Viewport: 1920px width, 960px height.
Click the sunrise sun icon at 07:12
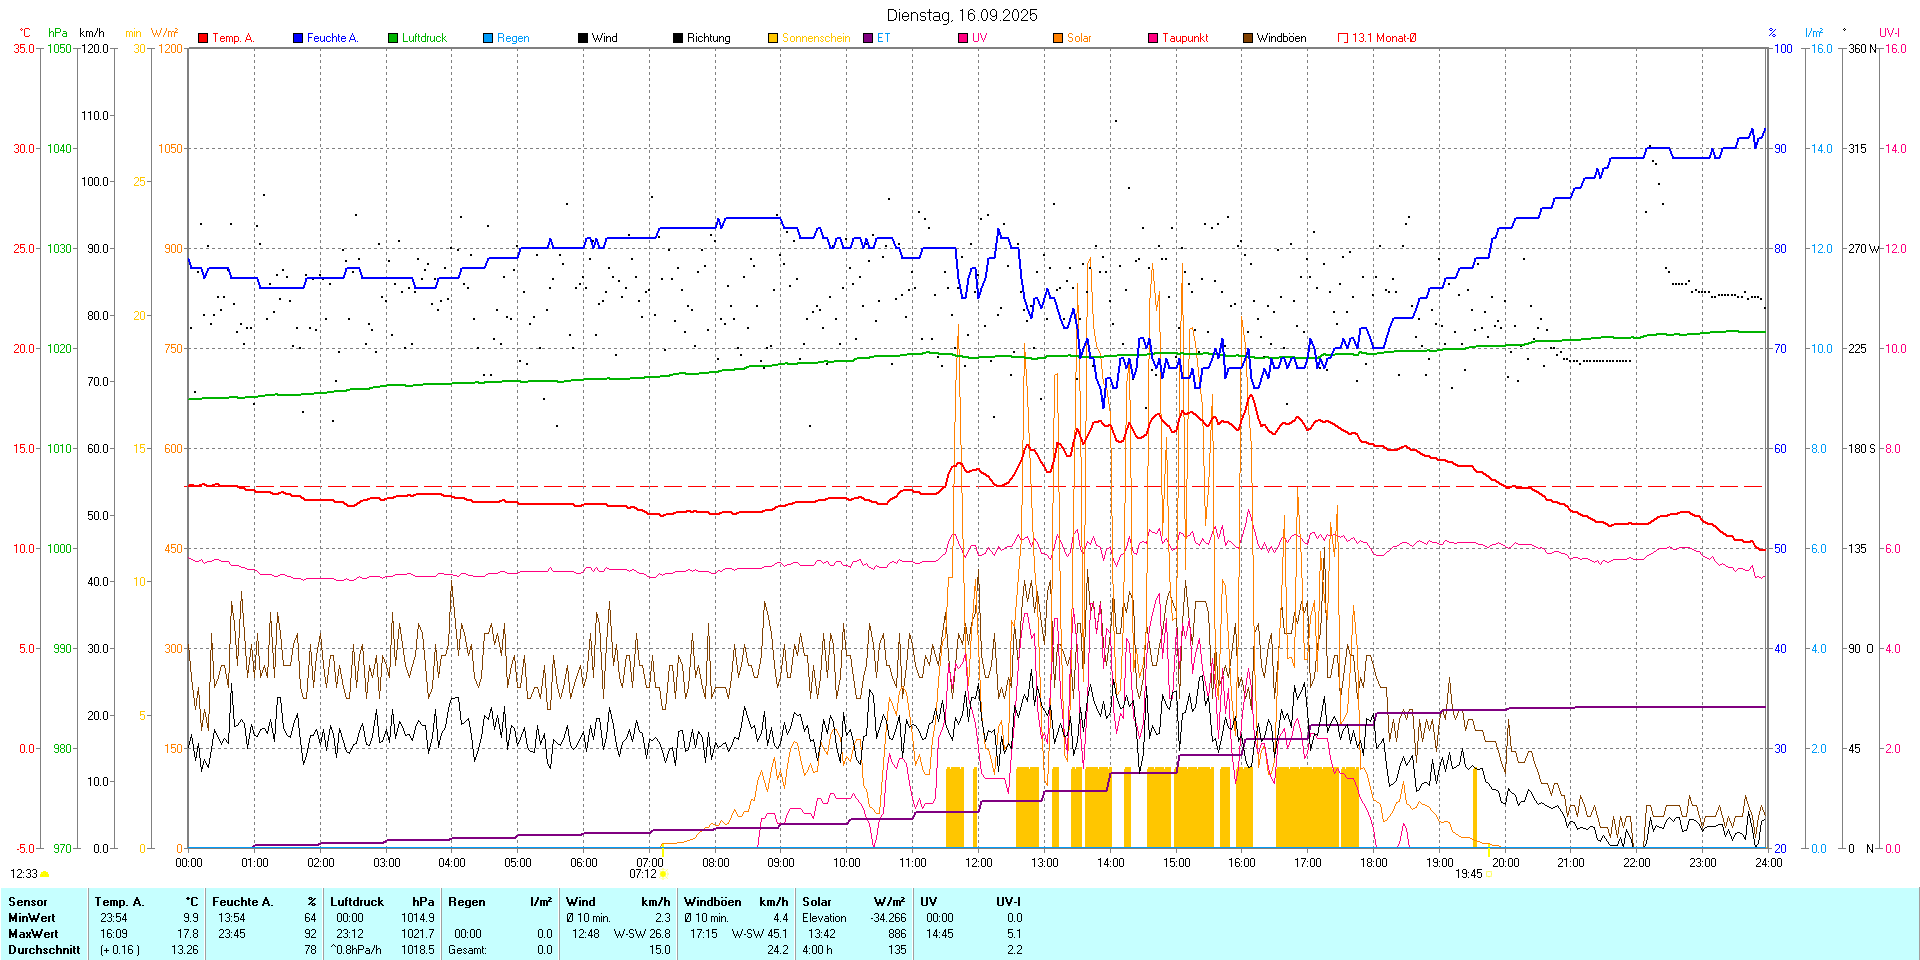click(x=663, y=874)
